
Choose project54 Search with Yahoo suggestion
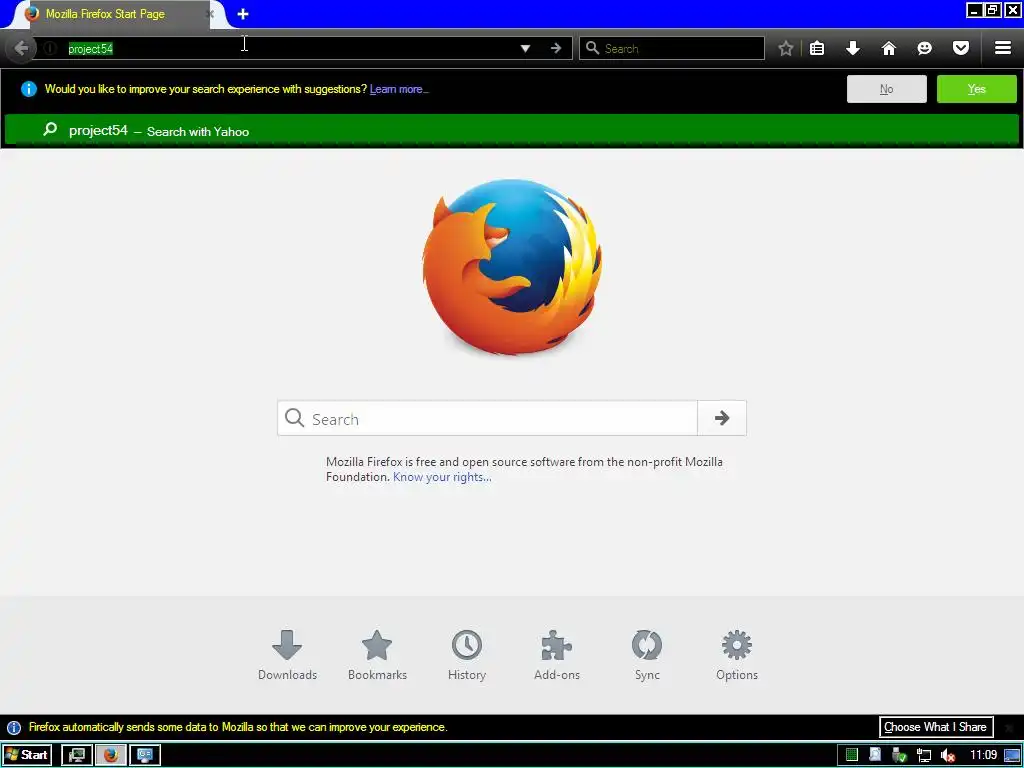[512, 130]
